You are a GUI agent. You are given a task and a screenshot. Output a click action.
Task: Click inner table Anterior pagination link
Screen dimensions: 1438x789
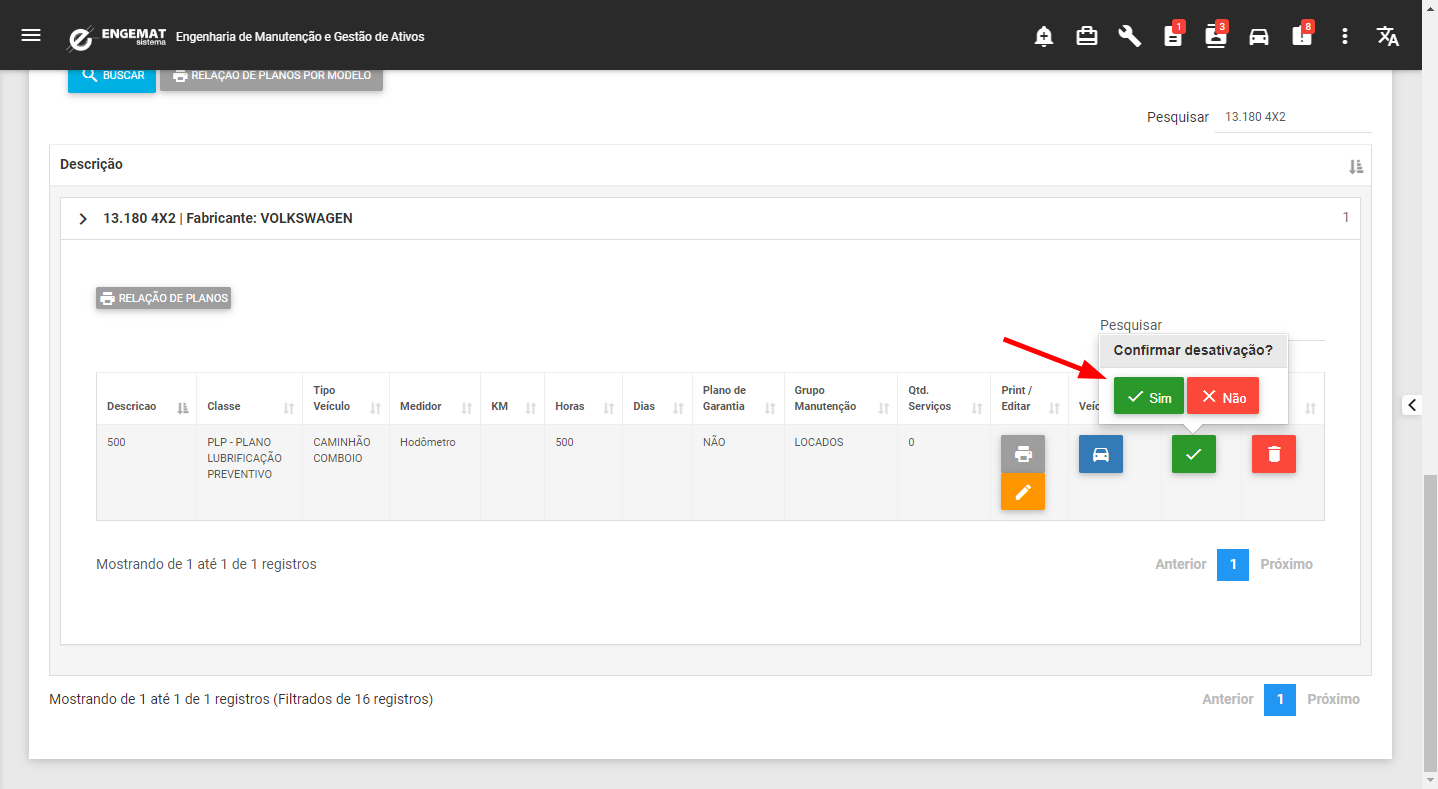1180,564
